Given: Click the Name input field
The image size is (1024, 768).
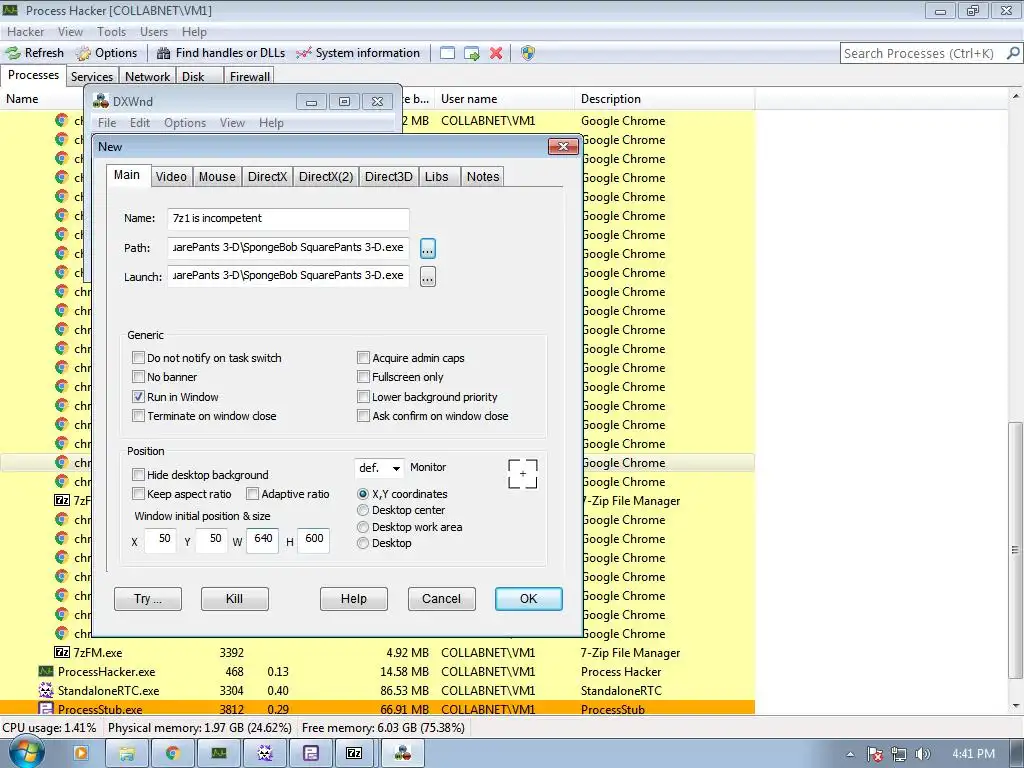Looking at the screenshot, I should 288,219.
